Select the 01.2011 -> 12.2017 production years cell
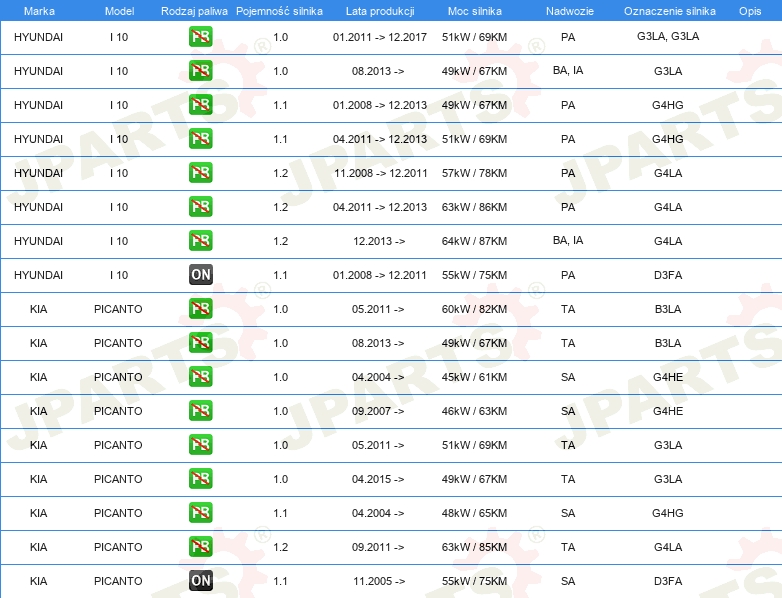 point(379,37)
